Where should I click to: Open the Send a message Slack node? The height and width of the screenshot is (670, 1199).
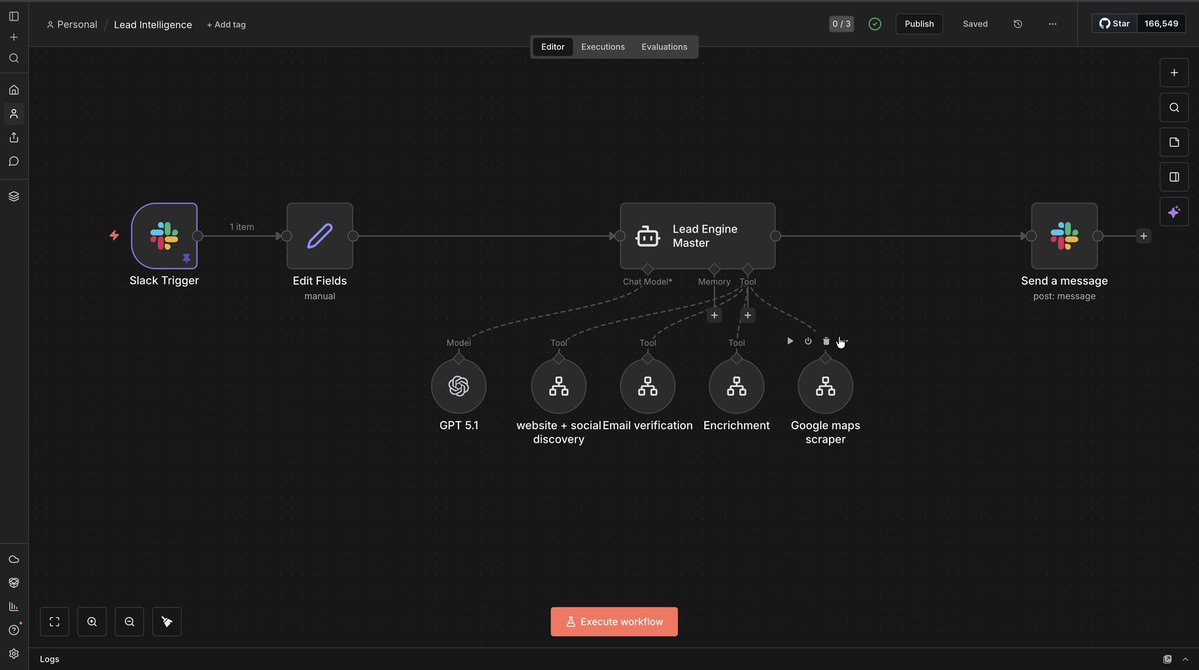point(1064,236)
